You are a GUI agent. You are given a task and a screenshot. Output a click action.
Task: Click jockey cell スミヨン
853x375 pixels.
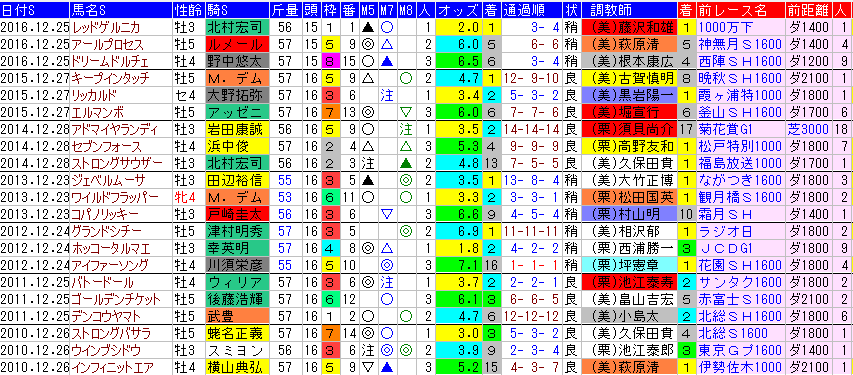[238, 350]
